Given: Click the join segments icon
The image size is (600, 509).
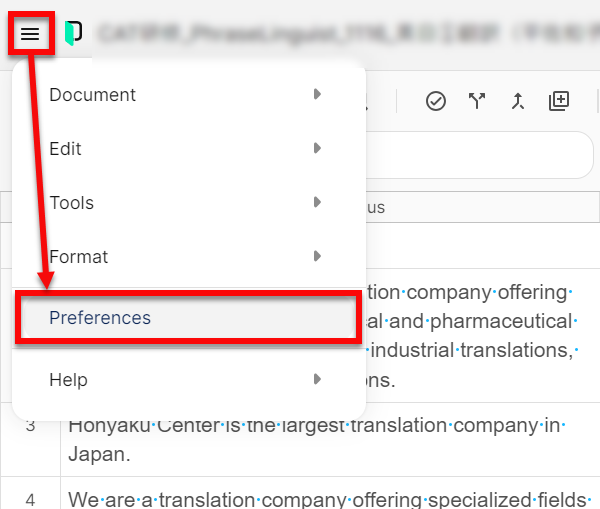Looking at the screenshot, I should [x=518, y=101].
